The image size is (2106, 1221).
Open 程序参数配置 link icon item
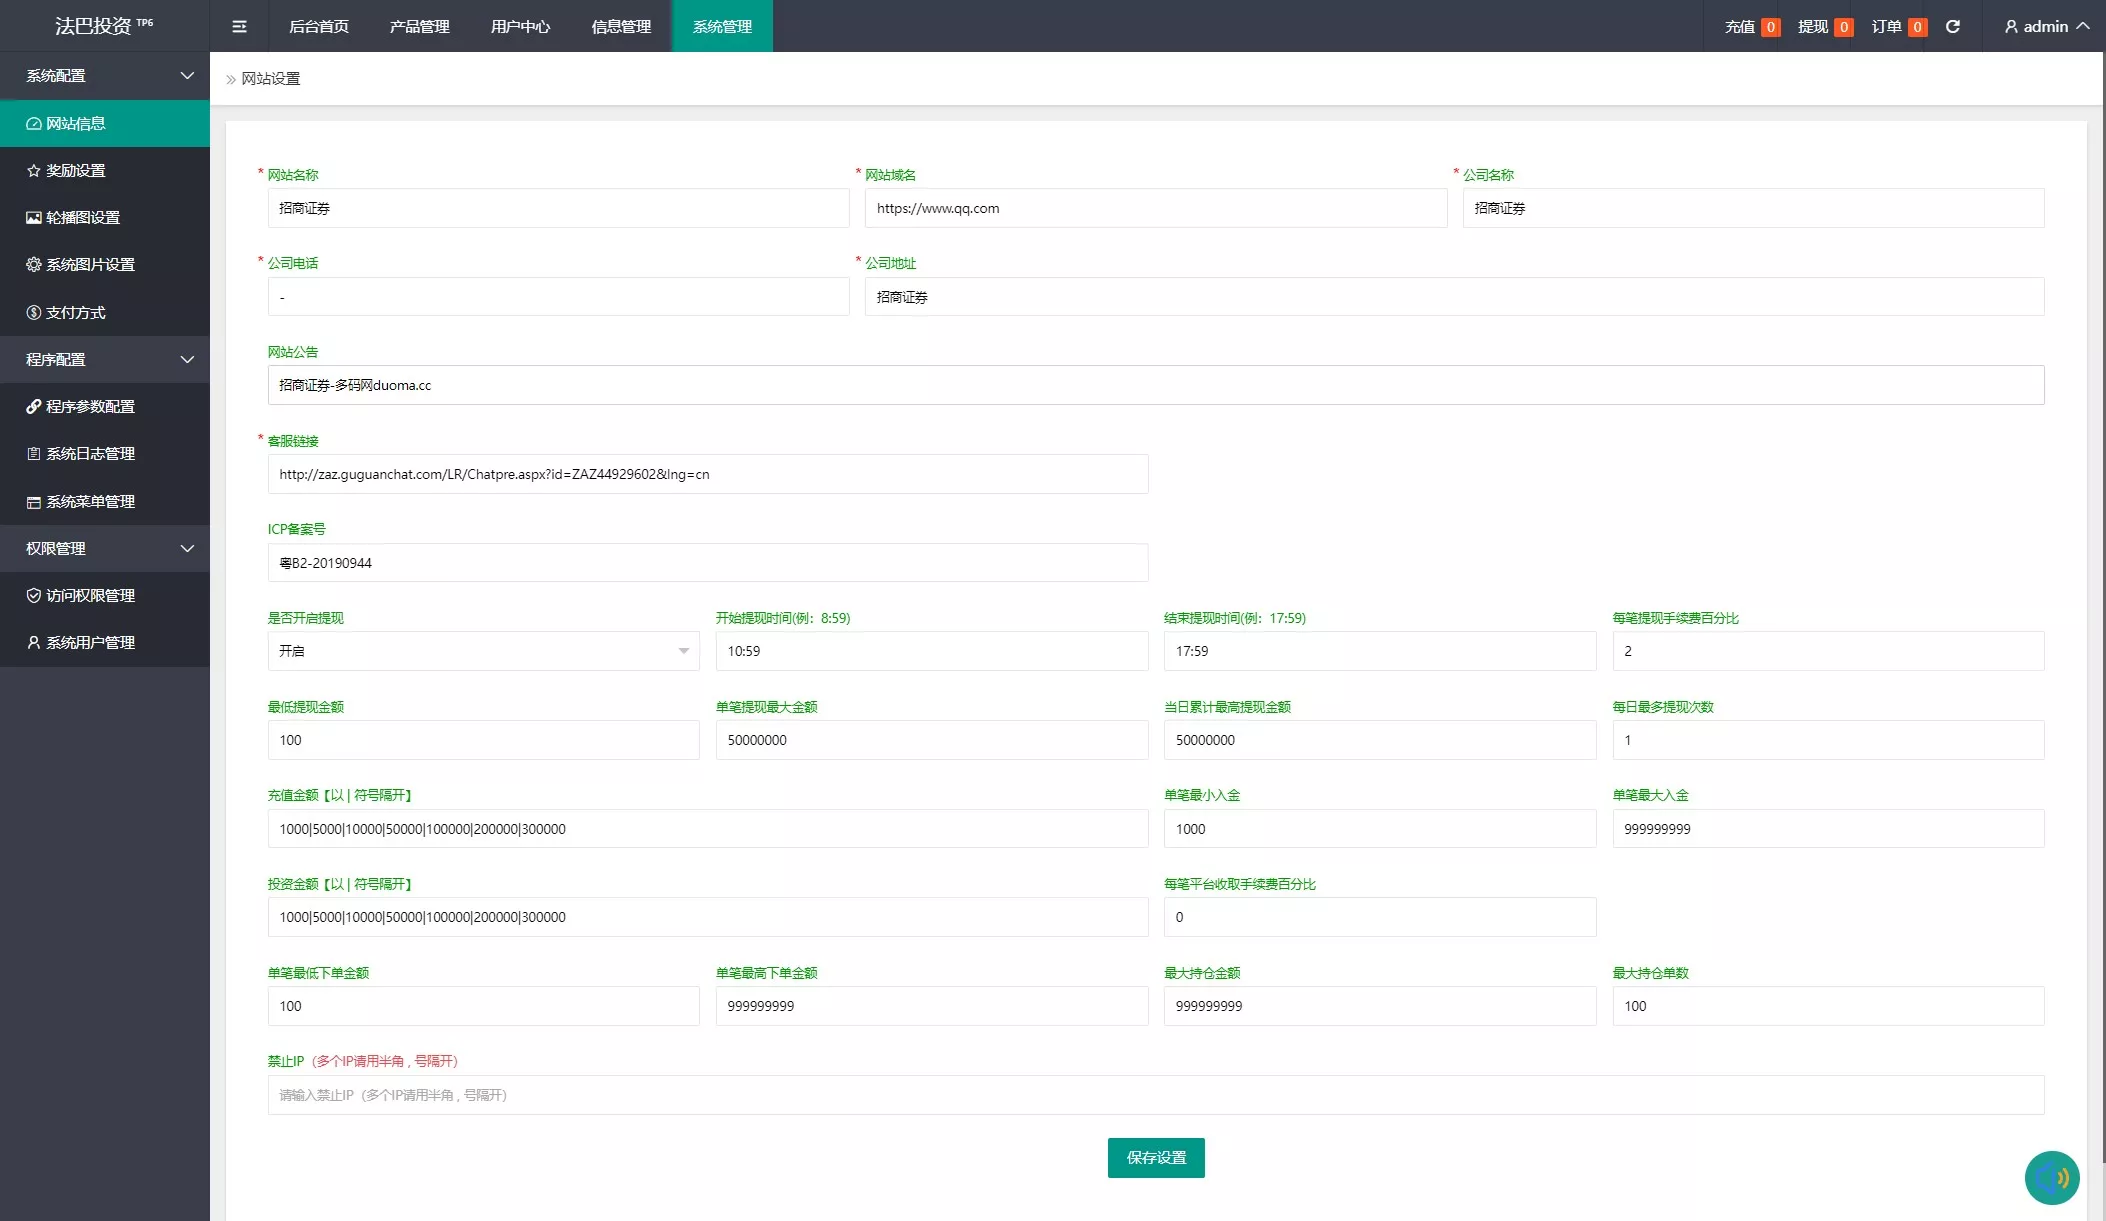(x=90, y=407)
